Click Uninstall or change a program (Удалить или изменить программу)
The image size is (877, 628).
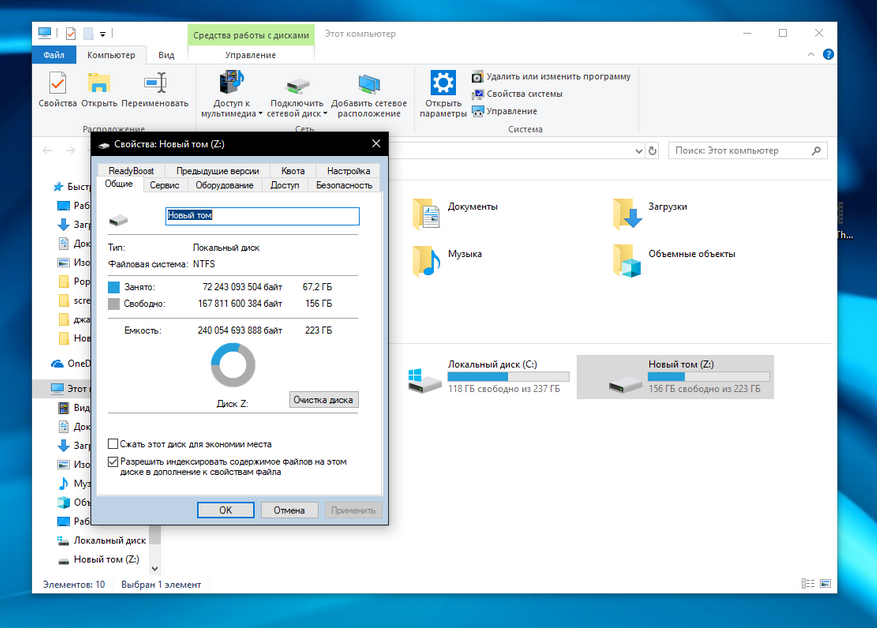[x=551, y=76]
